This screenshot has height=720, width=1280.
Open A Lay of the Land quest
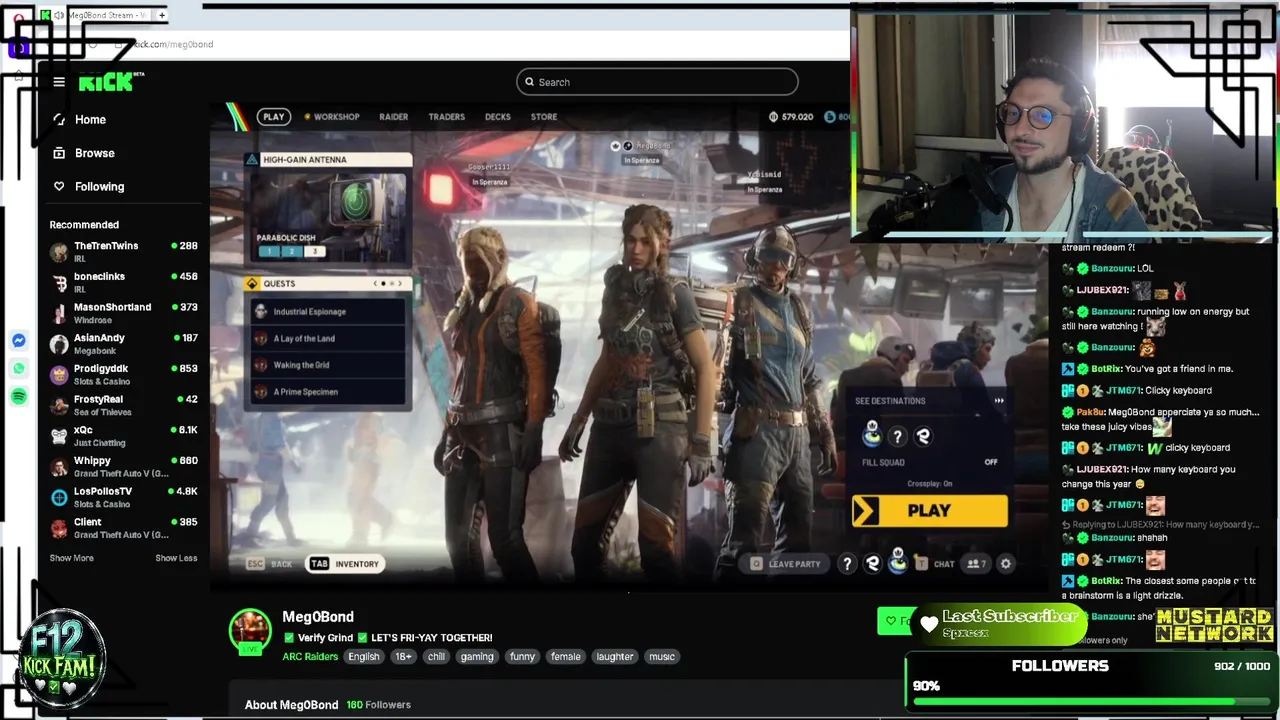(x=329, y=338)
